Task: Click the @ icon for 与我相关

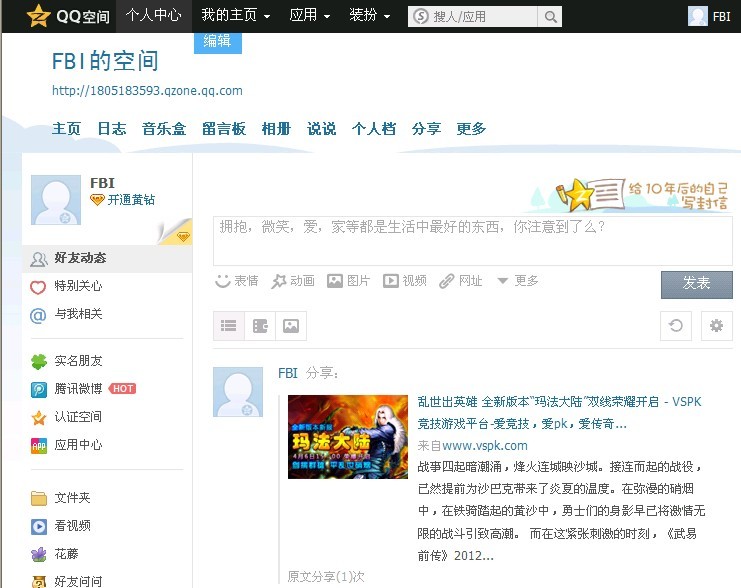Action: (x=38, y=315)
